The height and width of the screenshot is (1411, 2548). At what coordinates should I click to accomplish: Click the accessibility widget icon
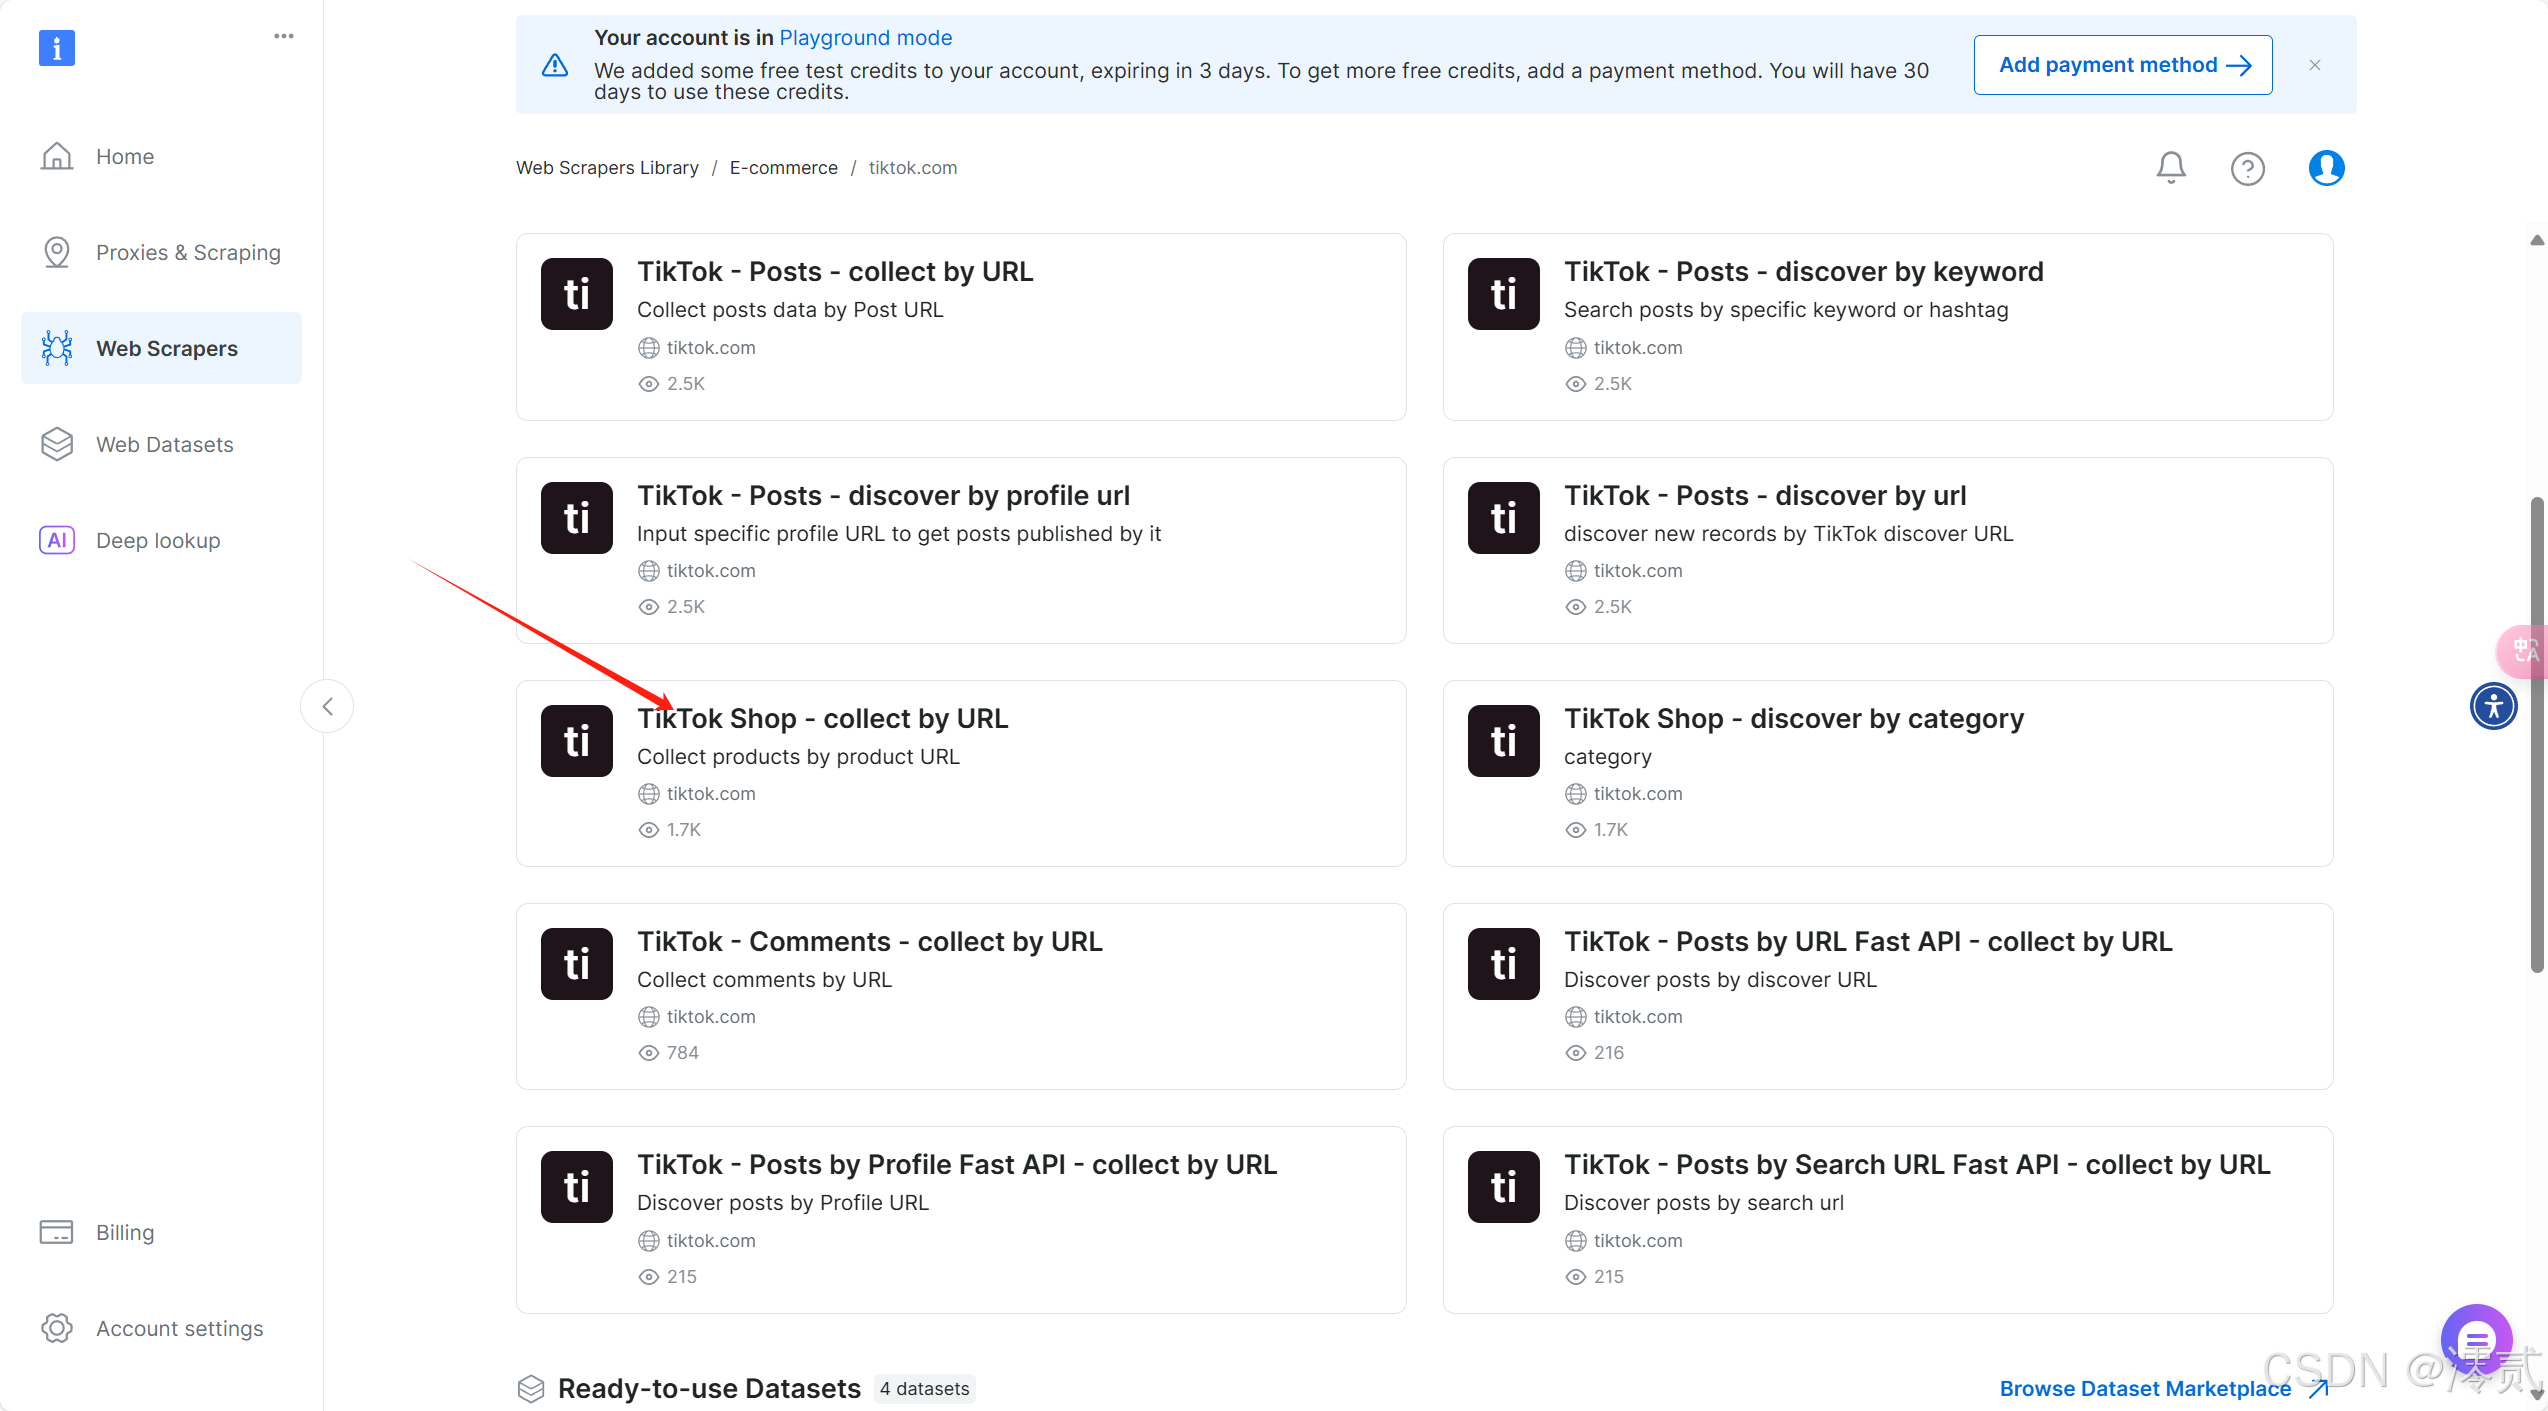[x=2493, y=706]
